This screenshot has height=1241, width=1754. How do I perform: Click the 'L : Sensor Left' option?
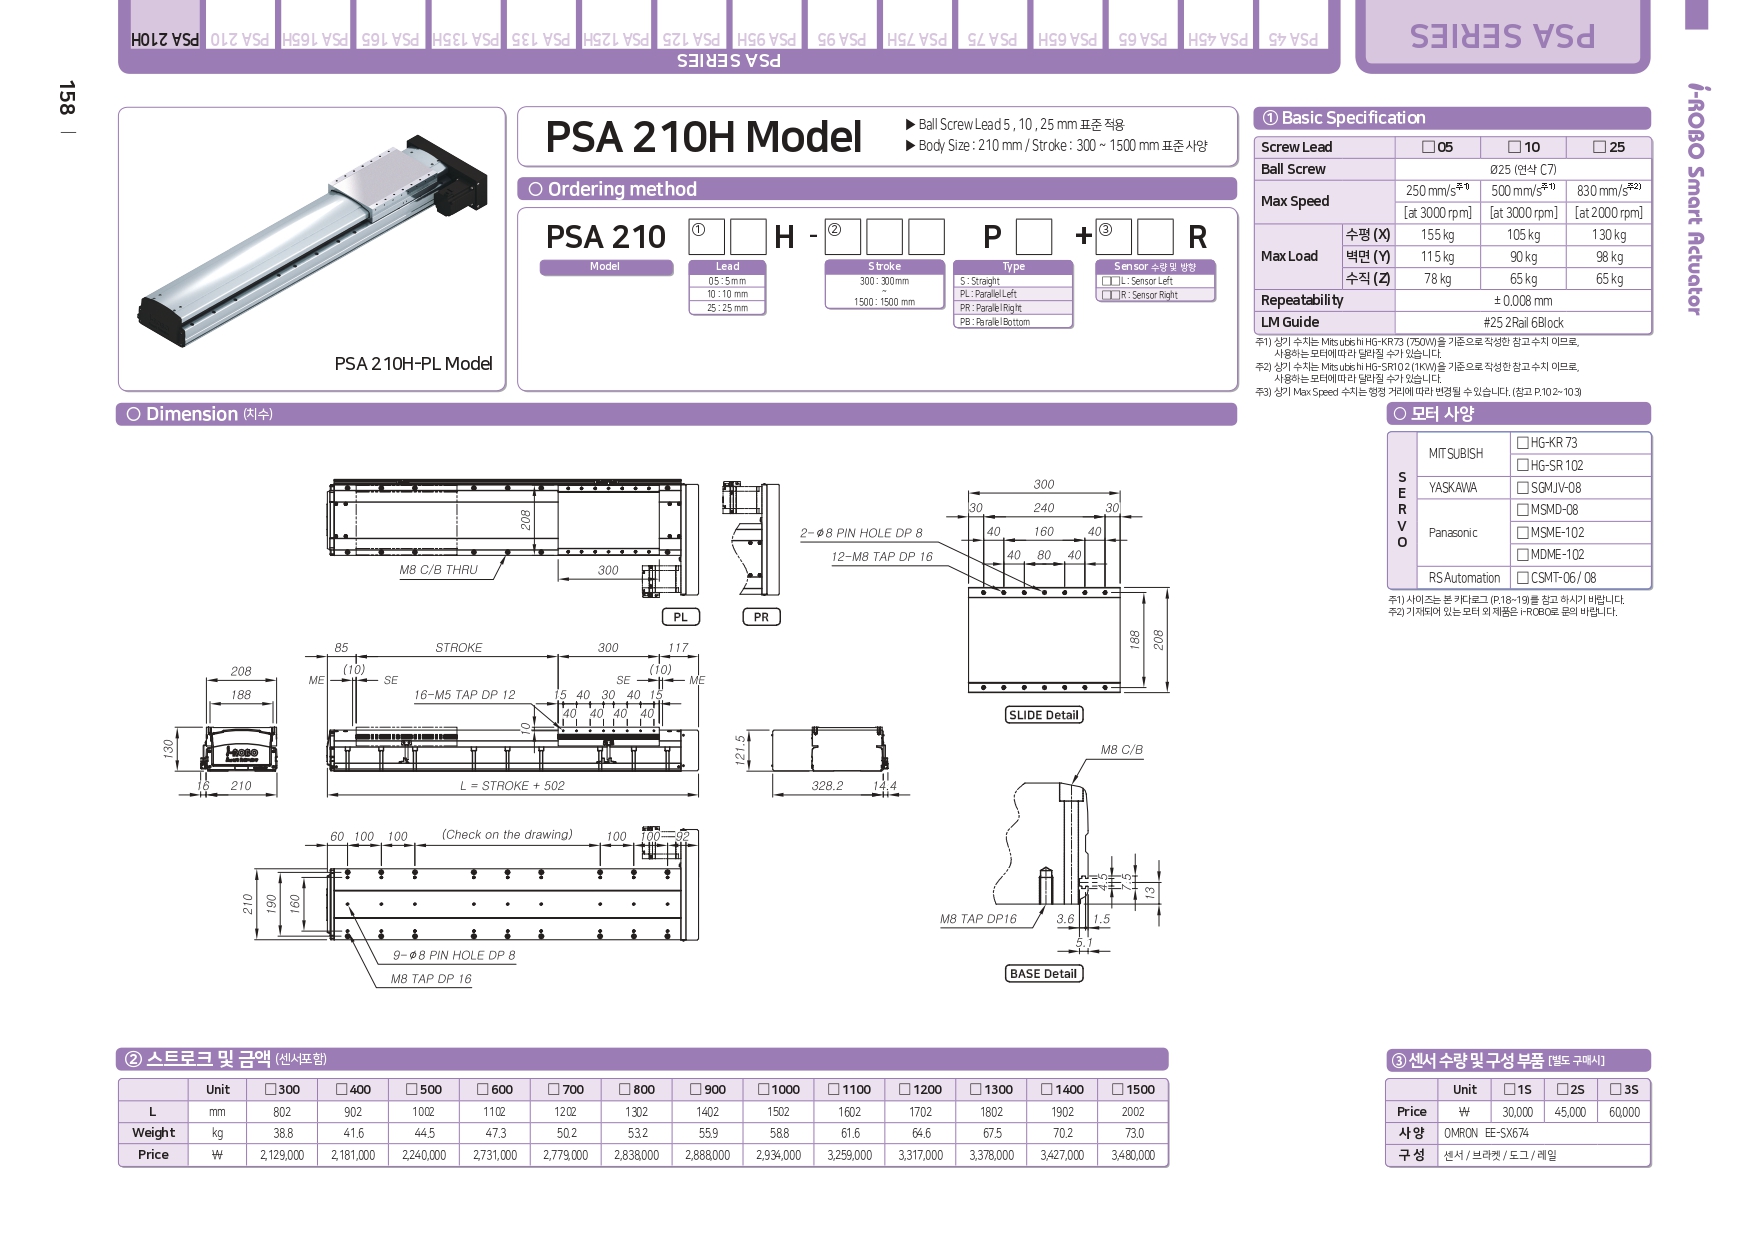(x=1155, y=281)
